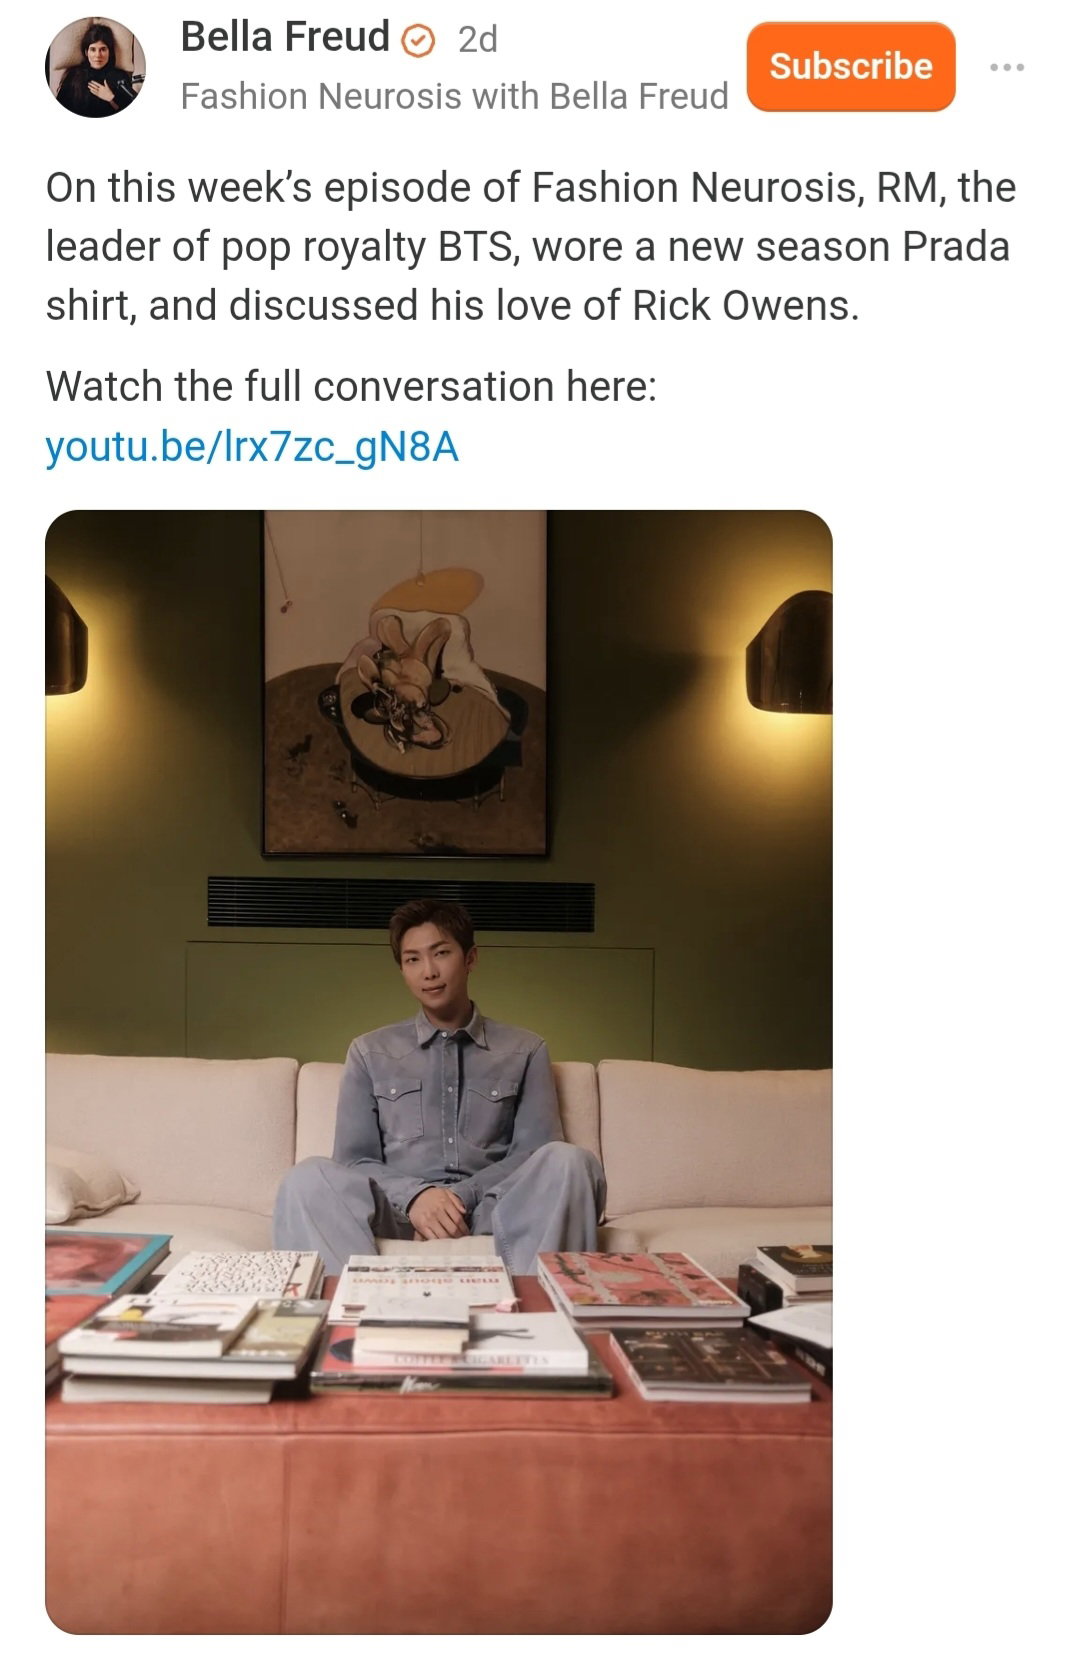Open the youtu.be/lrx7zc_gN8A link
The image size is (1079, 1659).
pyautogui.click(x=252, y=447)
